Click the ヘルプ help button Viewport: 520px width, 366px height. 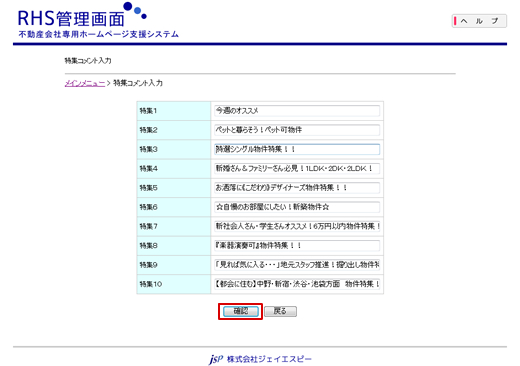pos(479,21)
